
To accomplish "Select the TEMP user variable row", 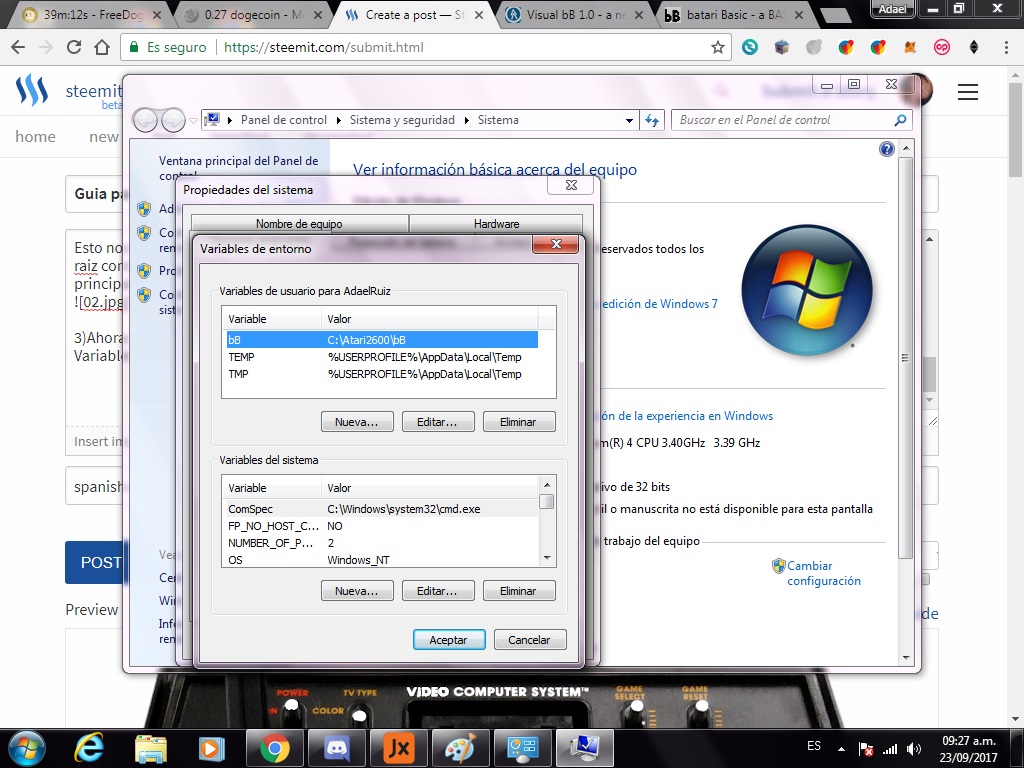I will [x=381, y=357].
